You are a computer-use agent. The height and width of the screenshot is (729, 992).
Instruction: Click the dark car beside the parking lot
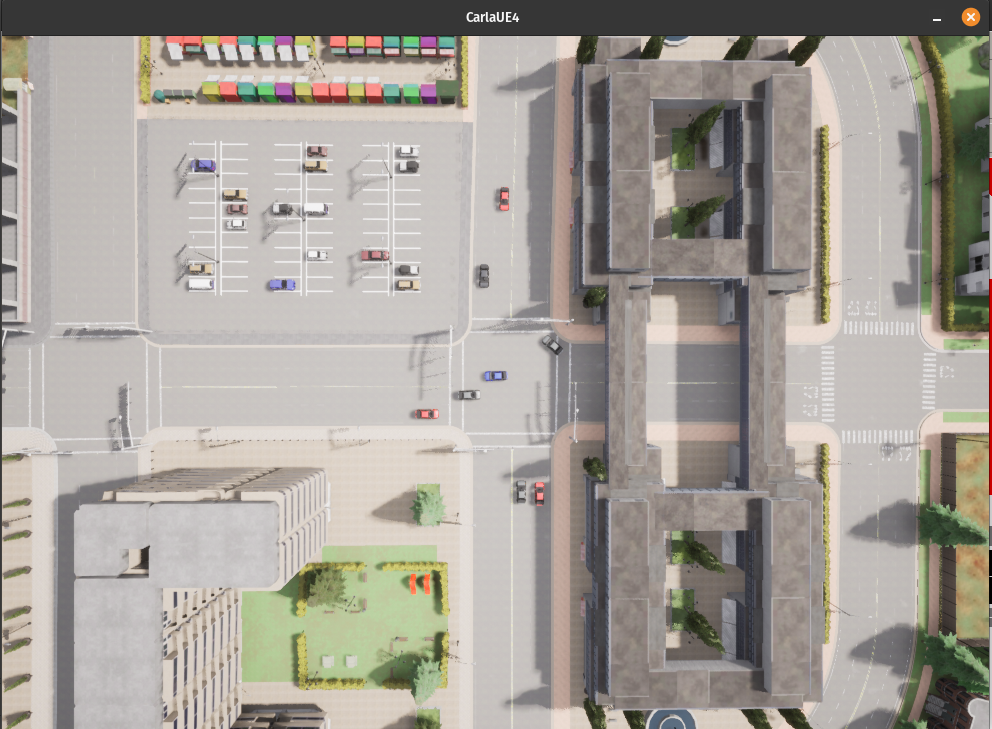click(483, 275)
